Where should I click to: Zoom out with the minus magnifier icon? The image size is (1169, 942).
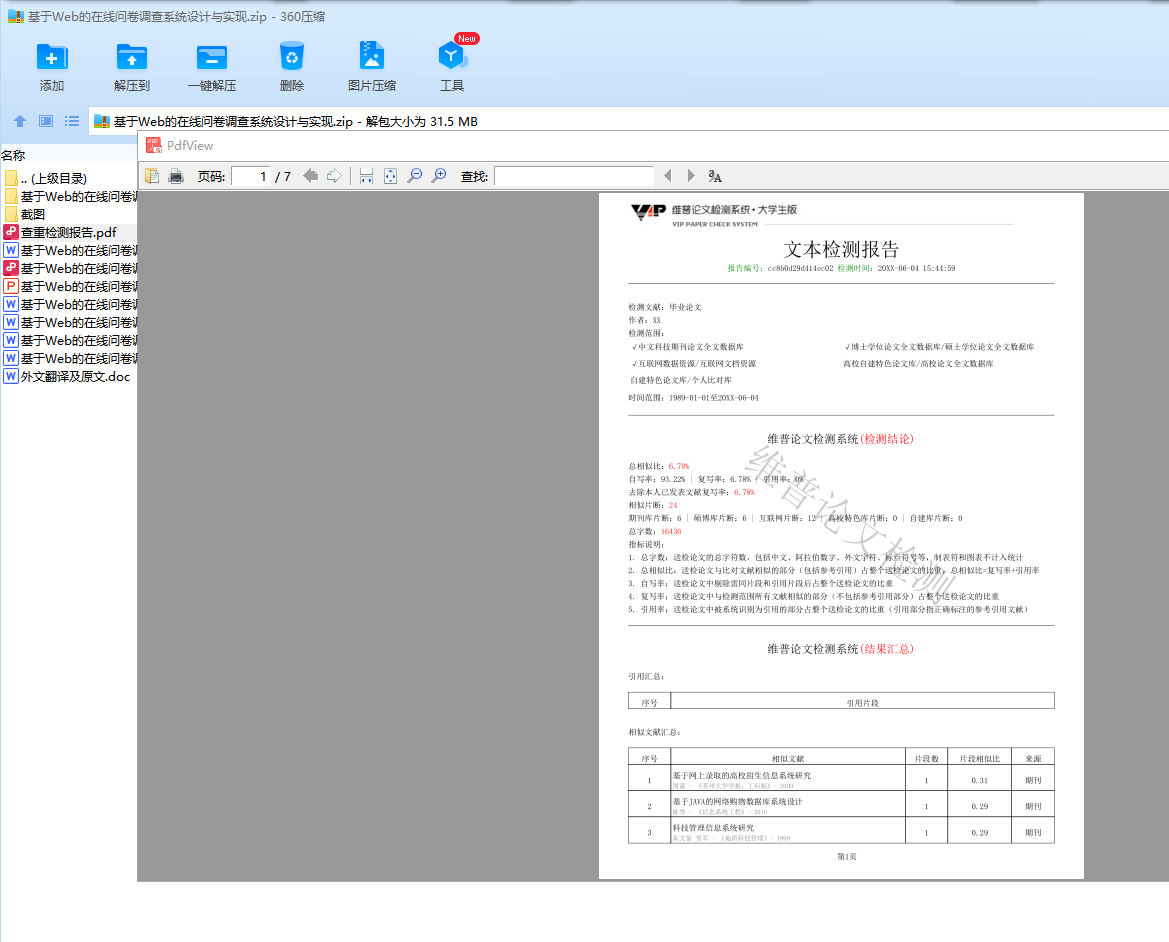pos(415,176)
